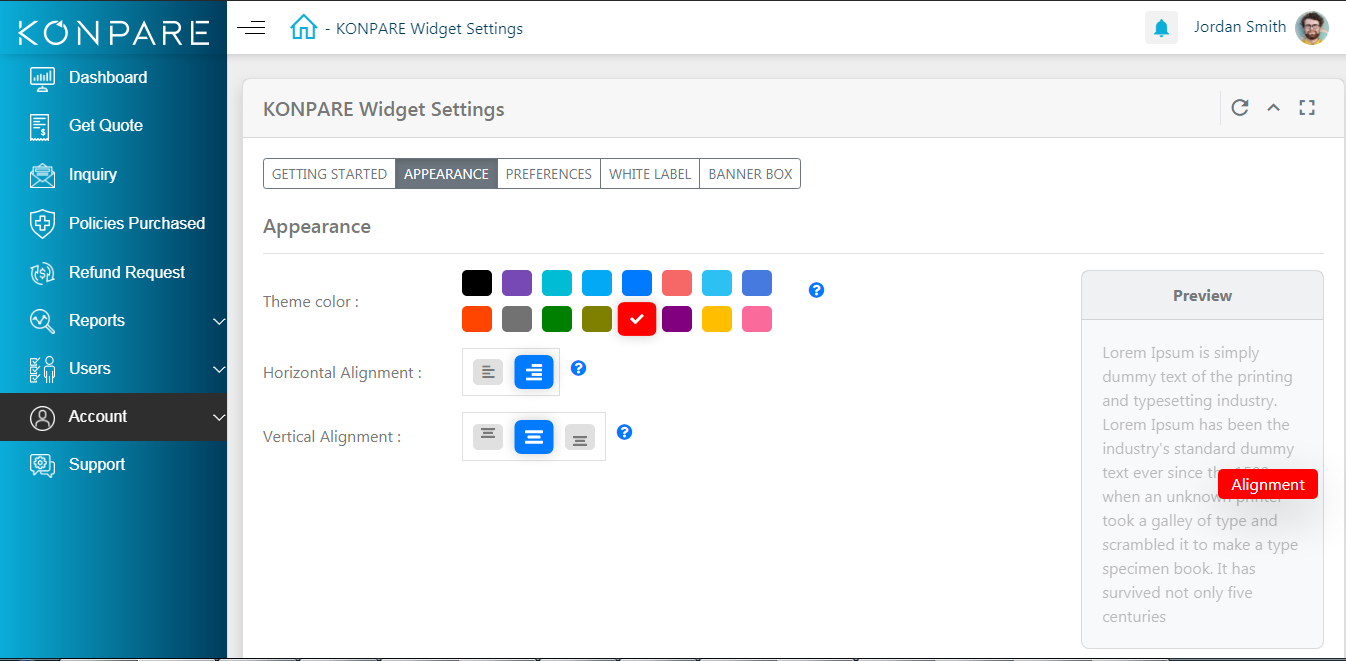
Task: Click the Vertical Alignment help icon
Action: tap(625, 432)
